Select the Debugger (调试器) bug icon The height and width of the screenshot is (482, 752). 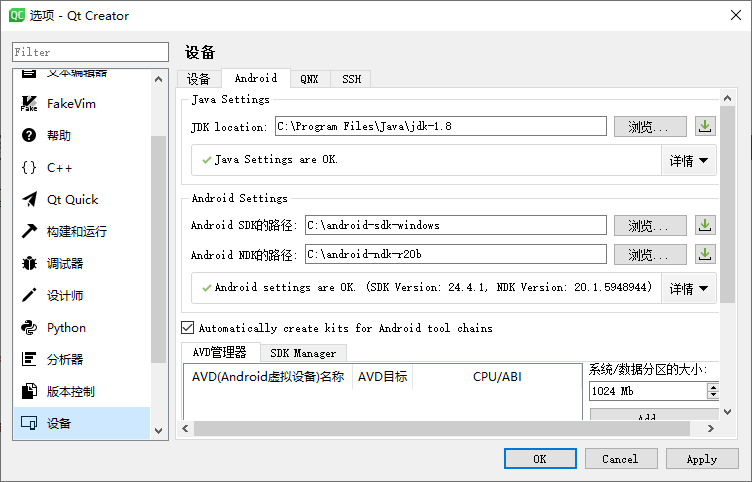point(29,263)
